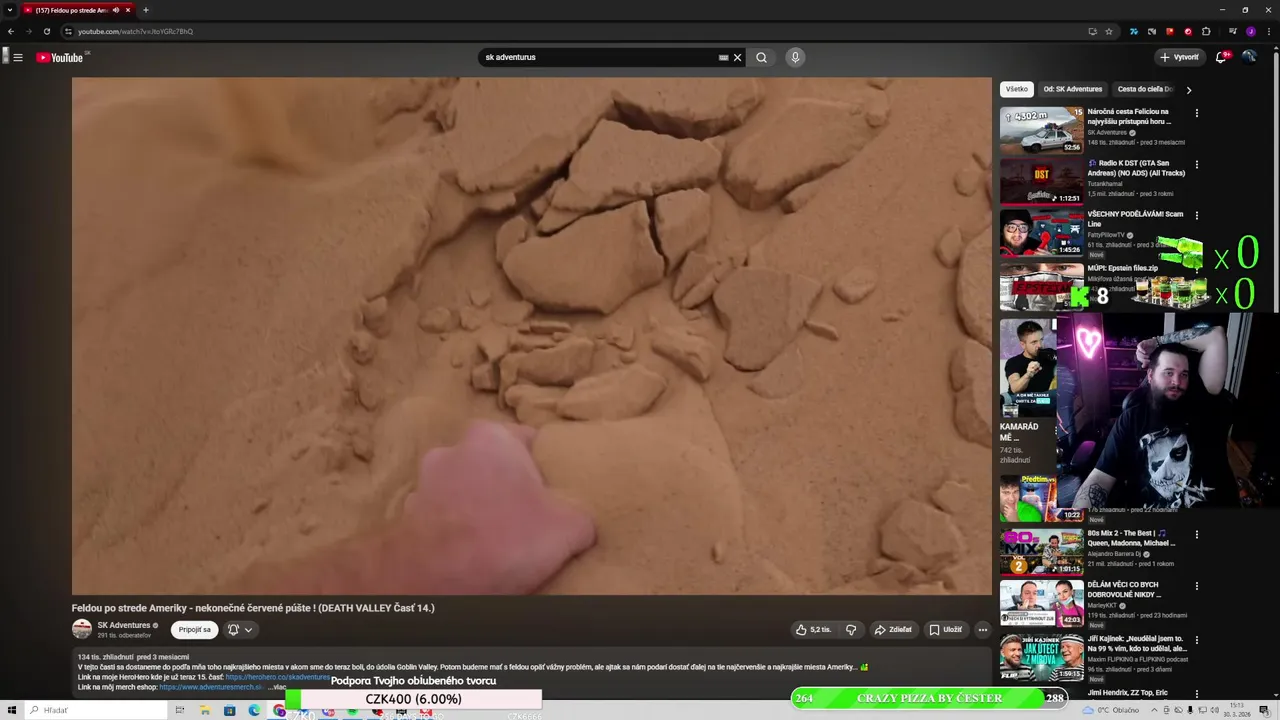Viewport: 1280px width, 720px height.
Task: Open the Radio K DST thumbnail
Action: pos(1041,181)
